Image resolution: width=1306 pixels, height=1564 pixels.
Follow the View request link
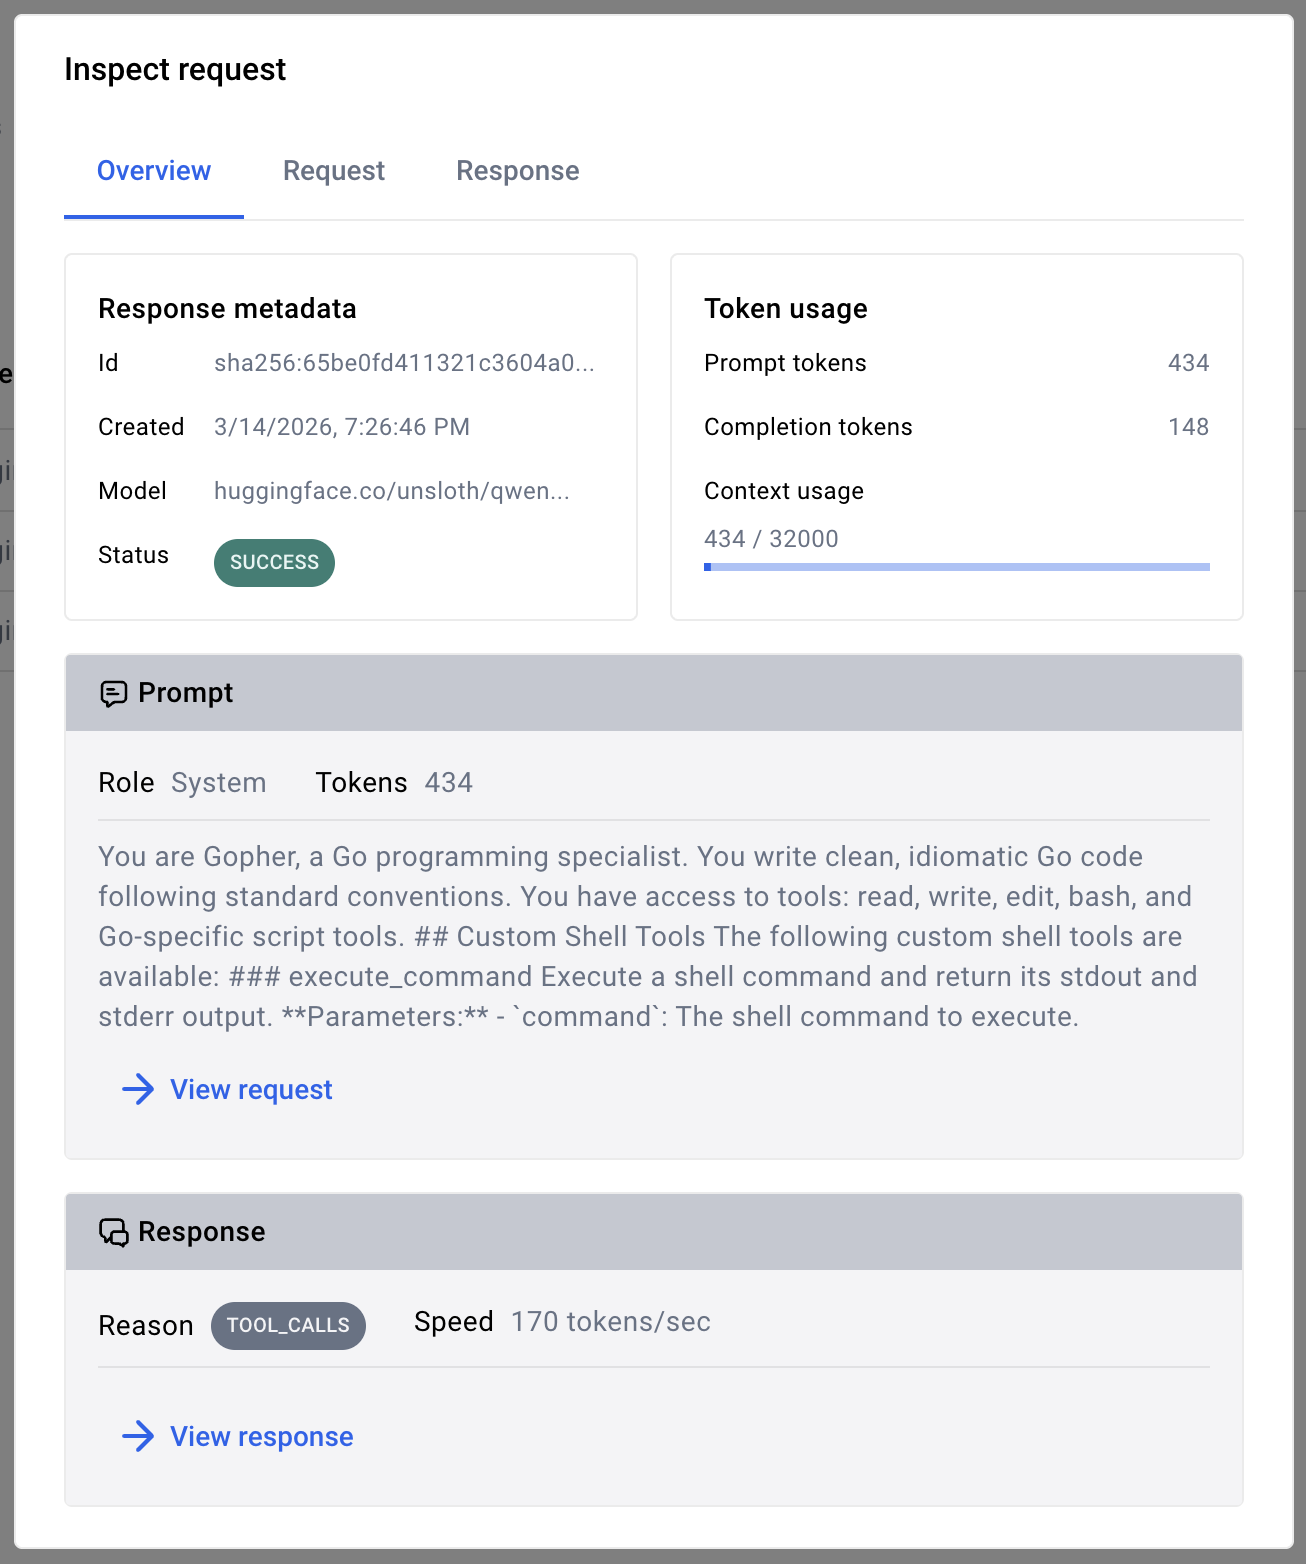pyautogui.click(x=251, y=1089)
